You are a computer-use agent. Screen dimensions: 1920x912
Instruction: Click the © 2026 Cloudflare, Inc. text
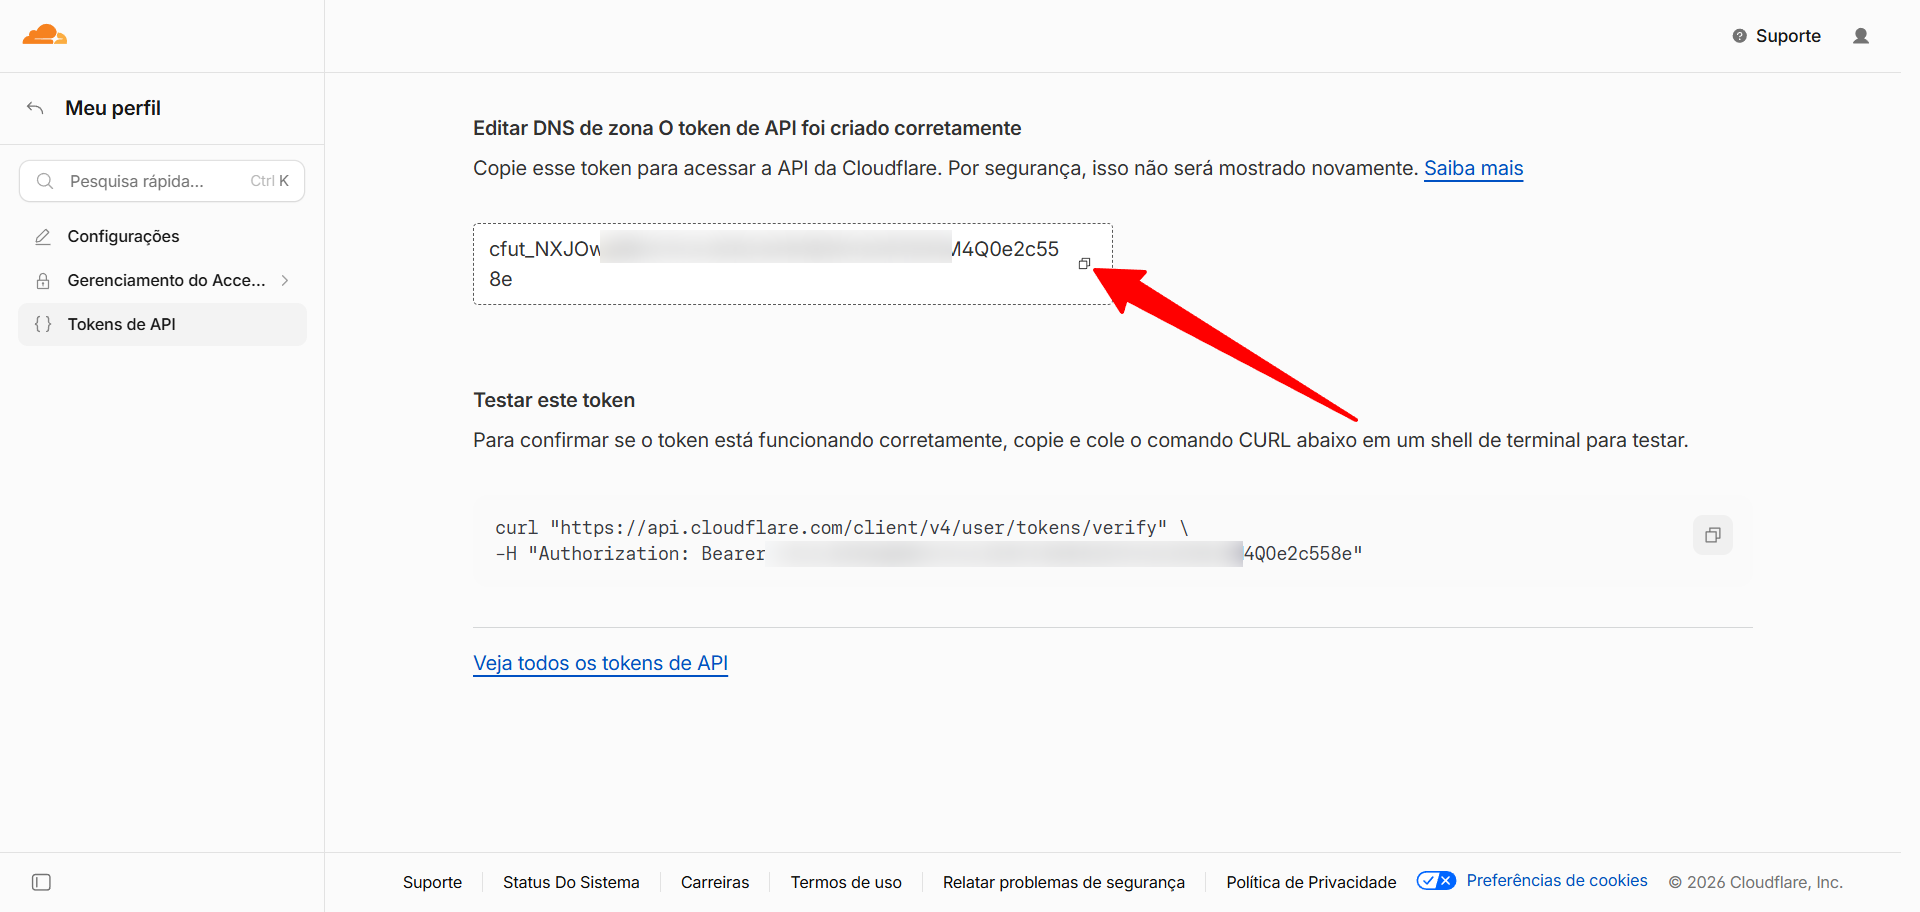(x=1755, y=882)
